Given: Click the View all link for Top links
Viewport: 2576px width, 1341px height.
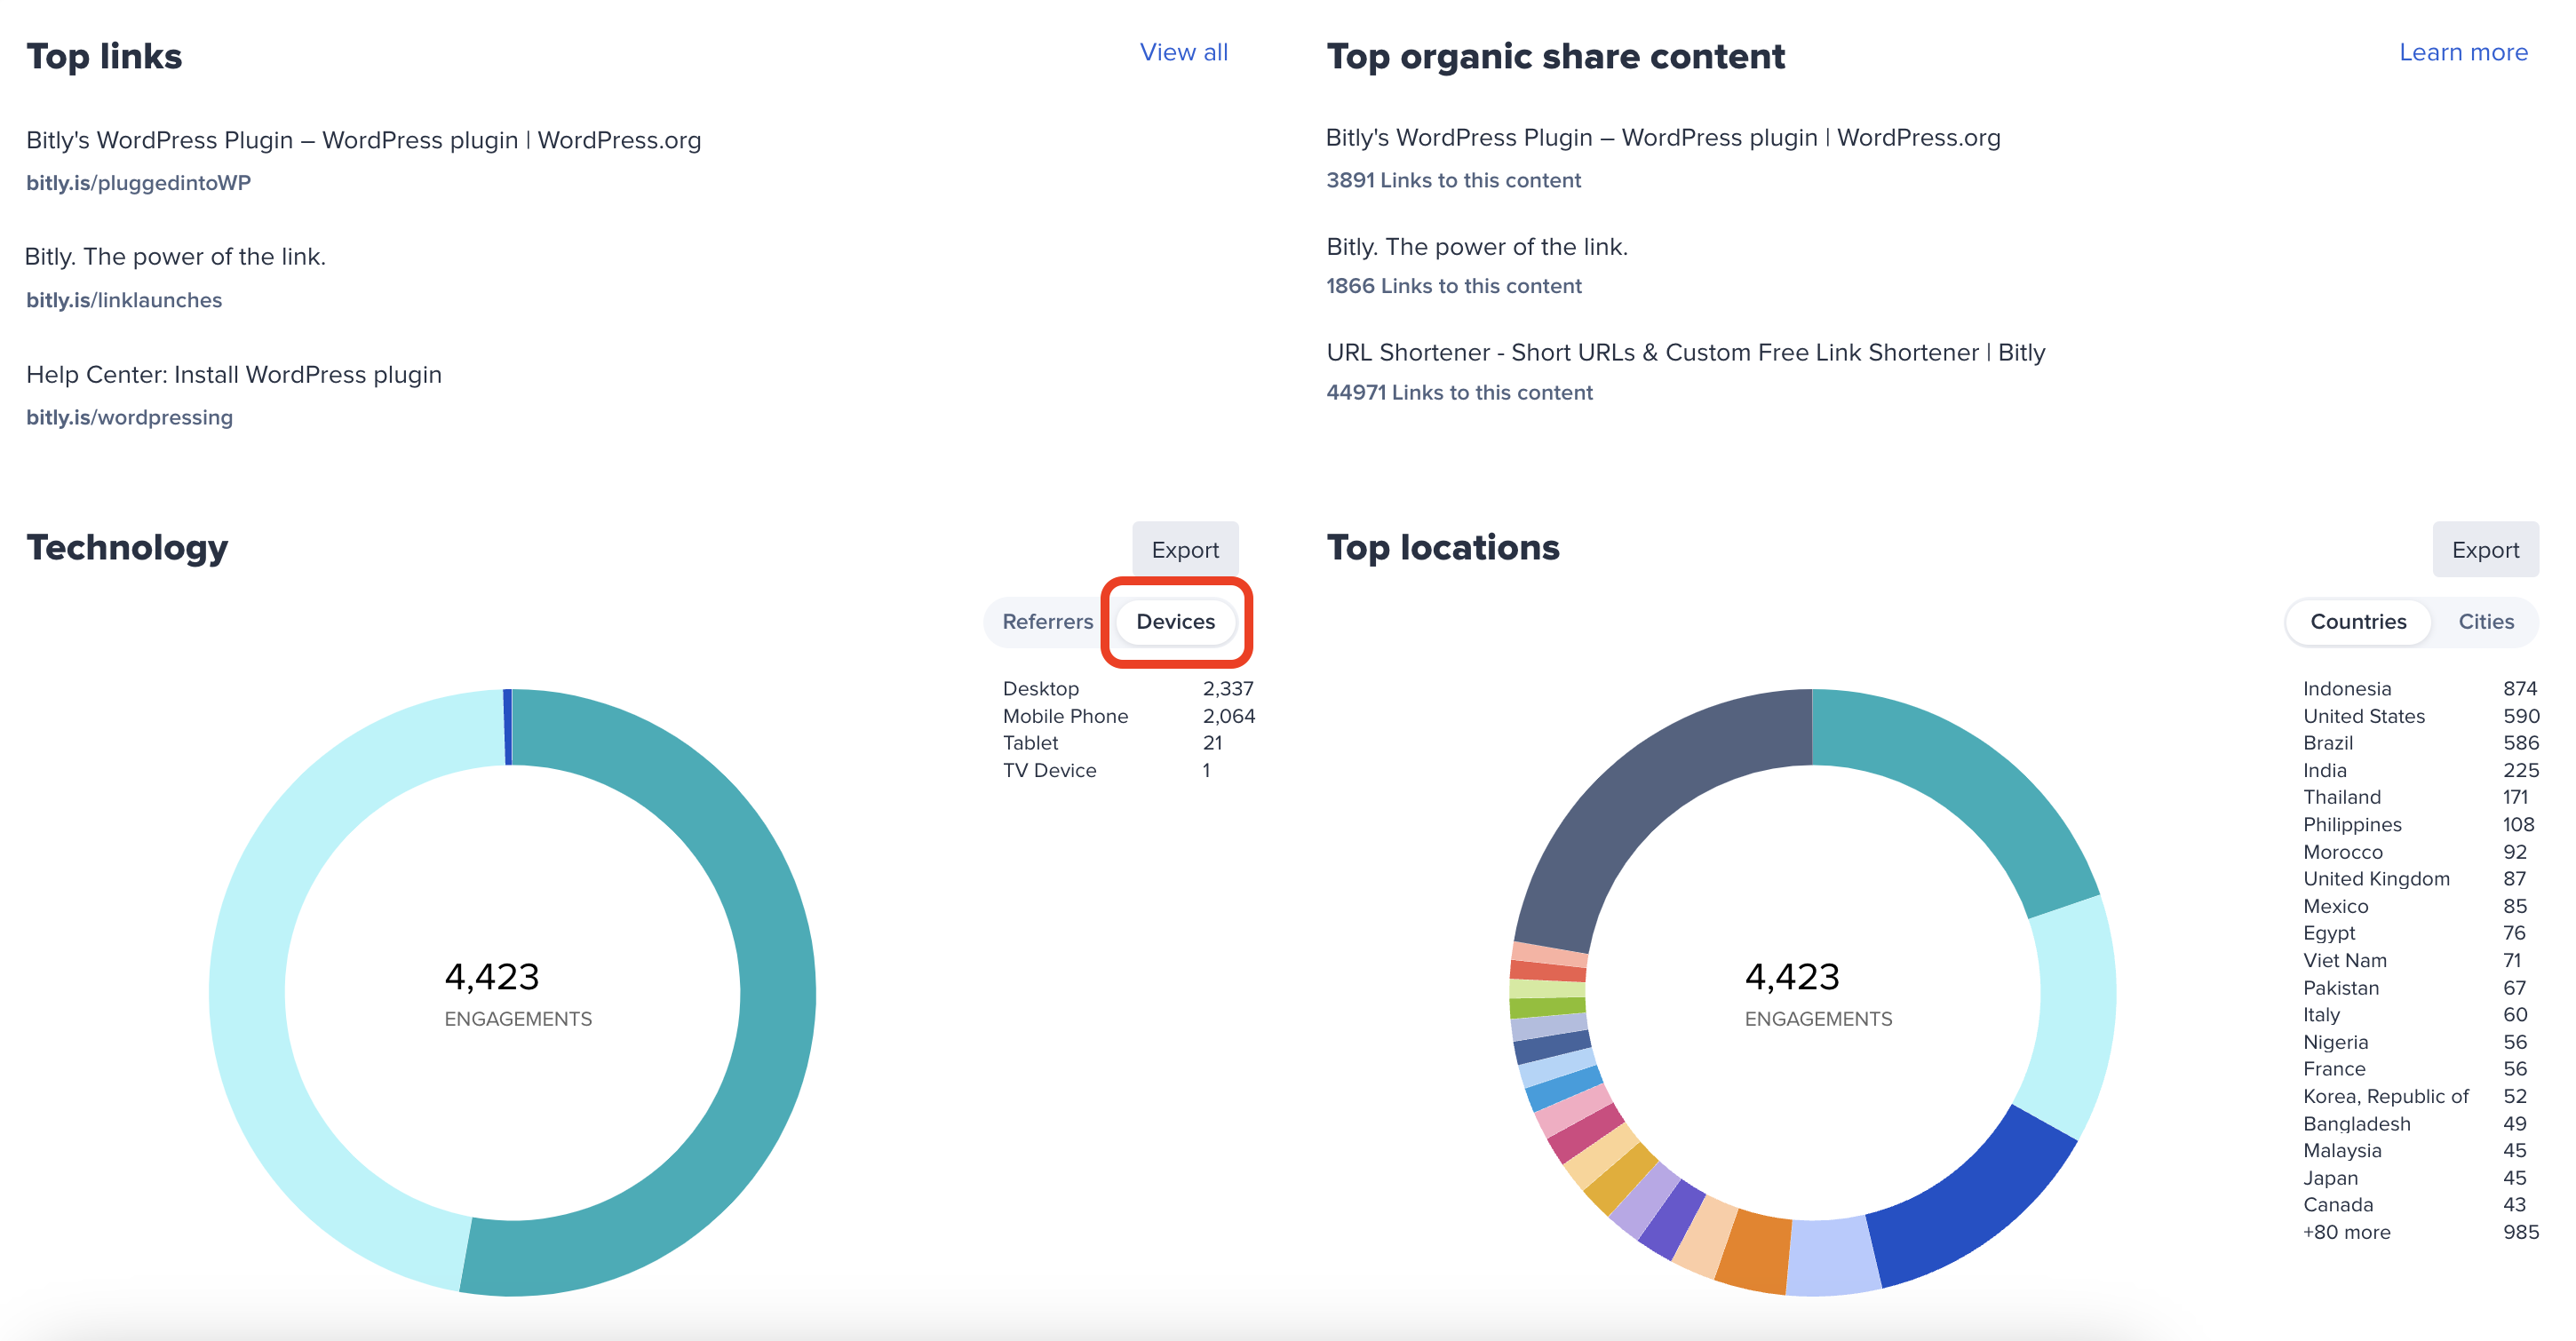Looking at the screenshot, I should [x=1183, y=52].
